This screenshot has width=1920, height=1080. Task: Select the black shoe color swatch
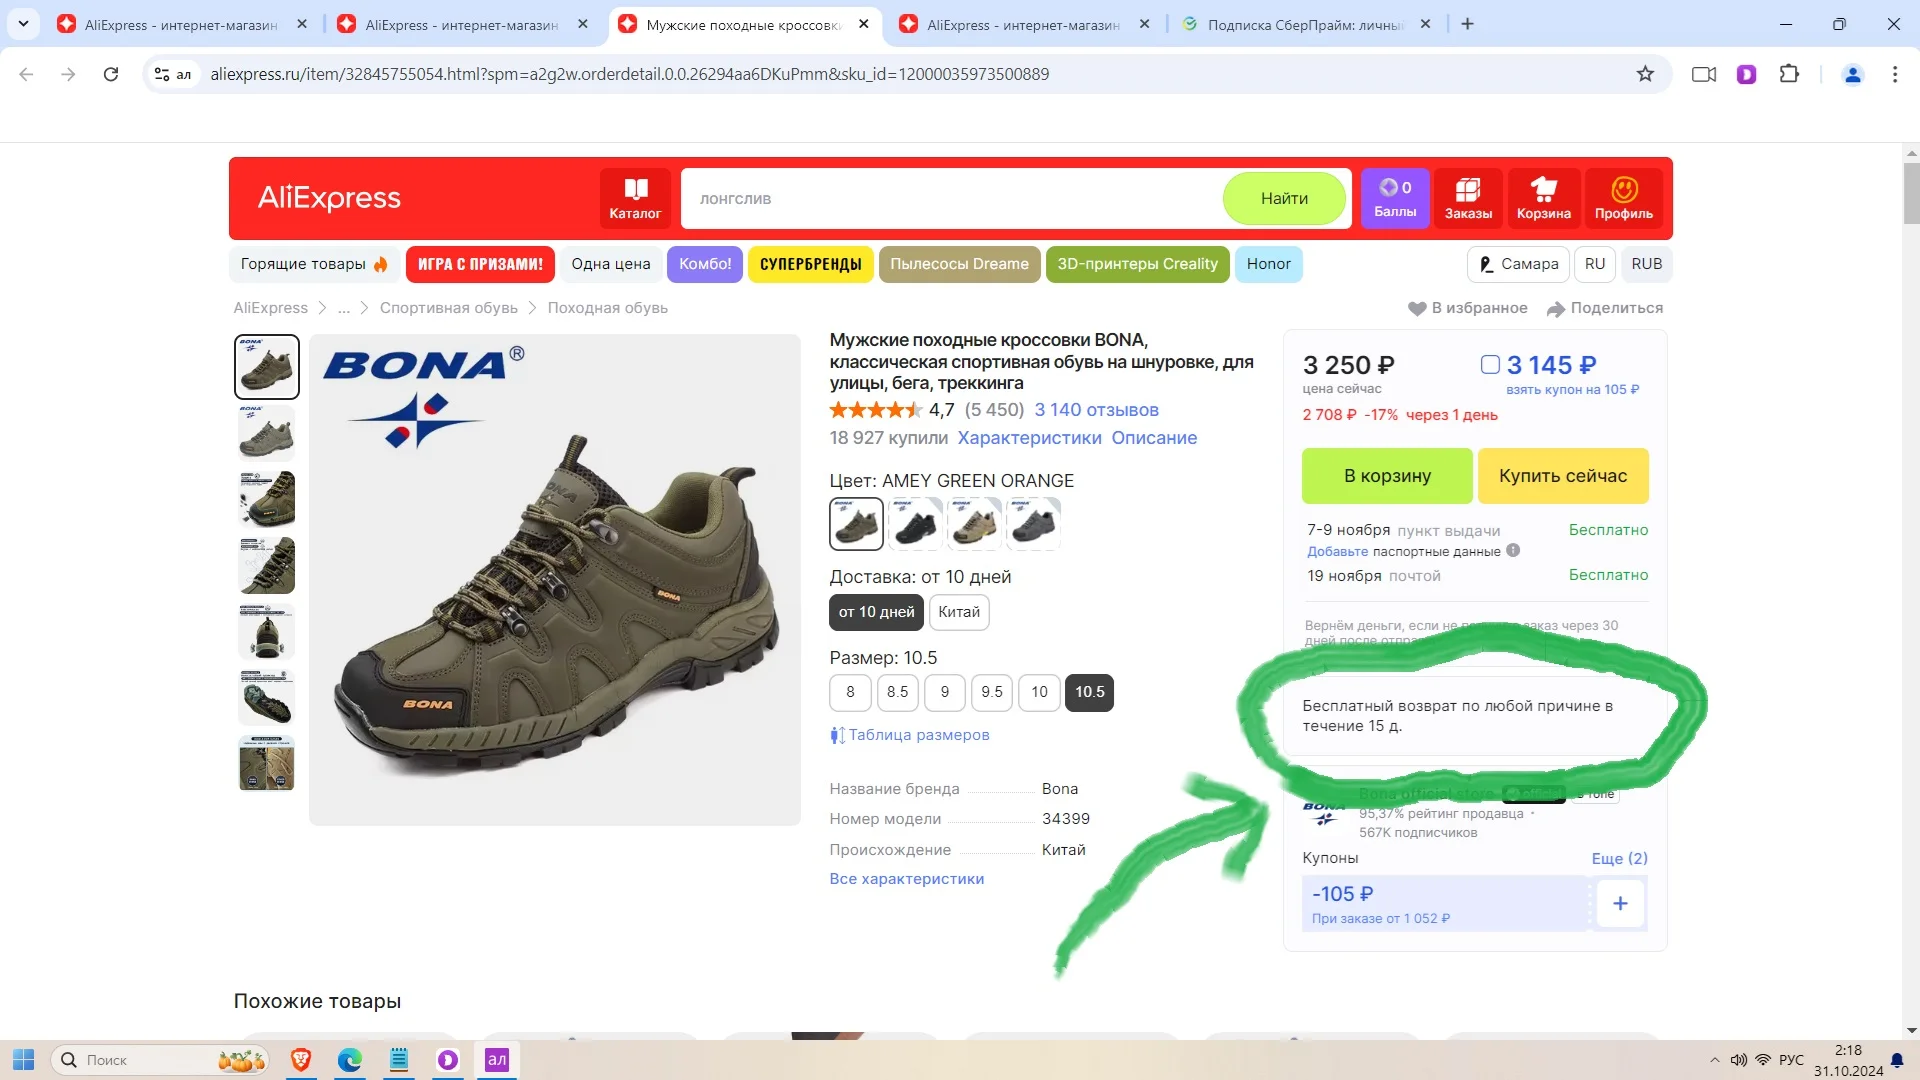[915, 524]
